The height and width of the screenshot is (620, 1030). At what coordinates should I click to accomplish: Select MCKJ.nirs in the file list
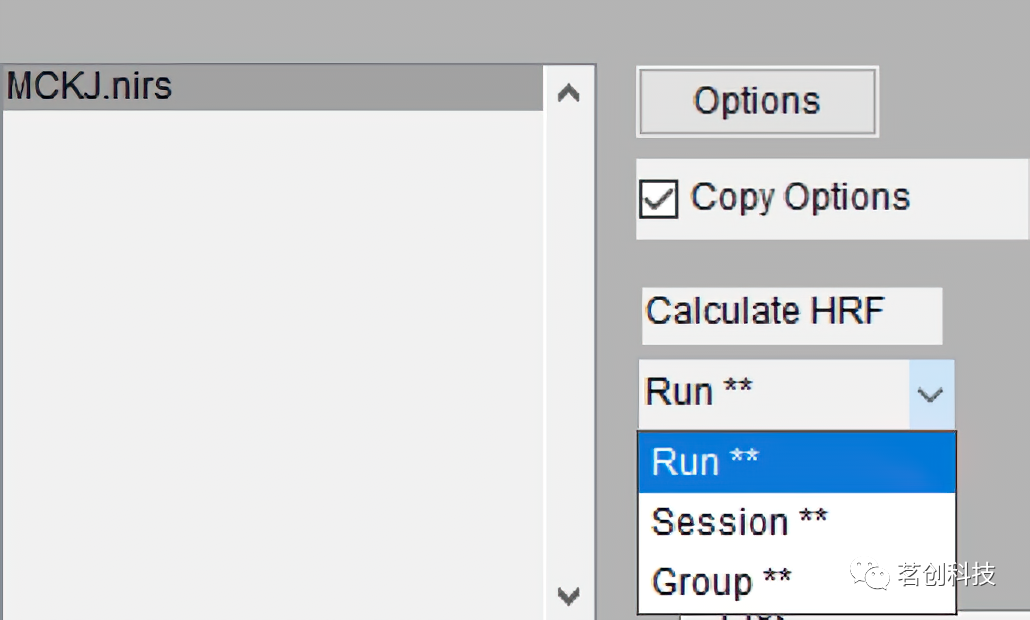pyautogui.click(x=90, y=87)
